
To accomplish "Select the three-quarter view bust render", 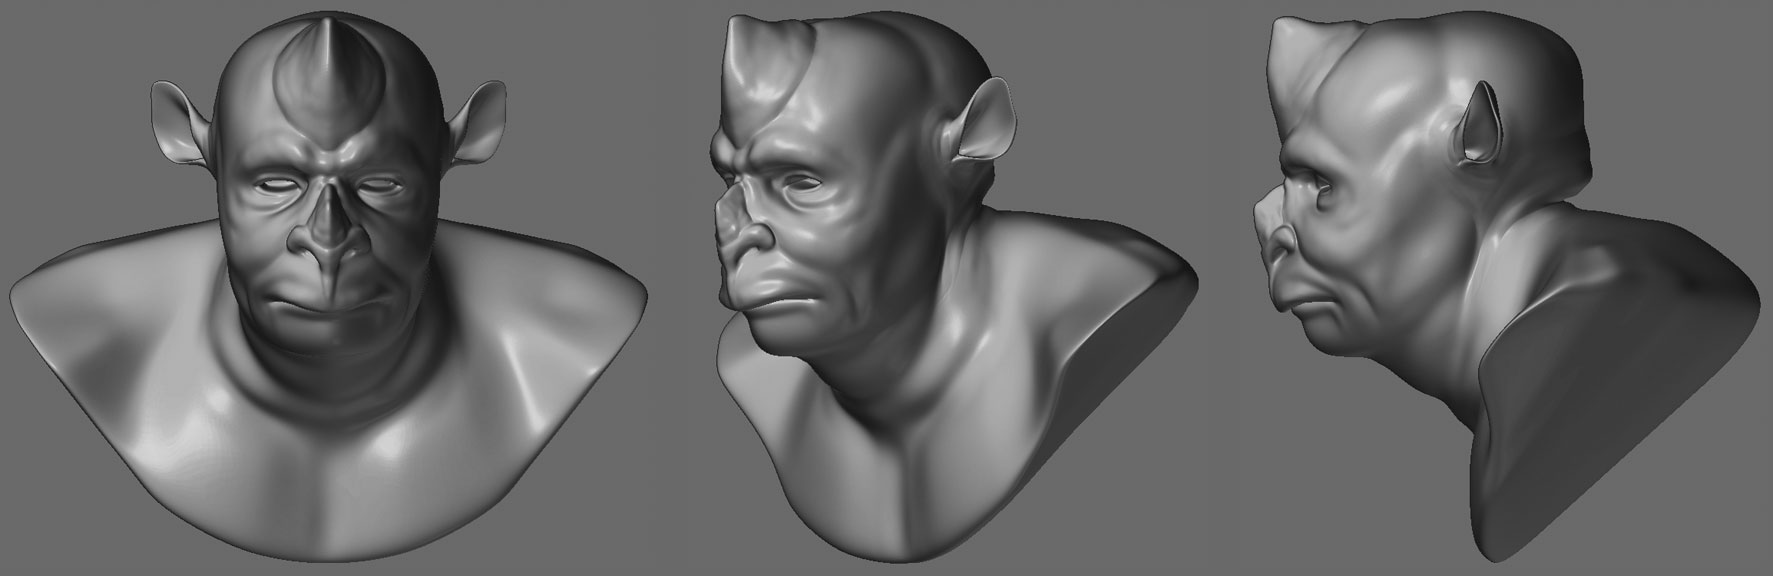I will pos(955,285).
